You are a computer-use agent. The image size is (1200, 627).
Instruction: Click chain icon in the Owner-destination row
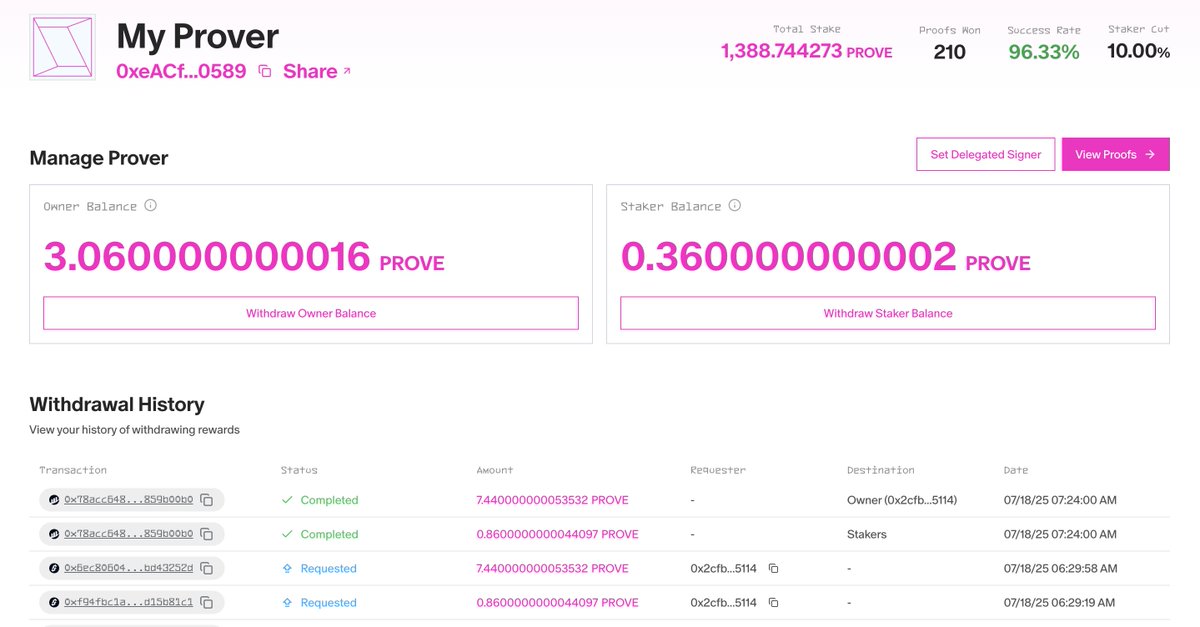53,500
